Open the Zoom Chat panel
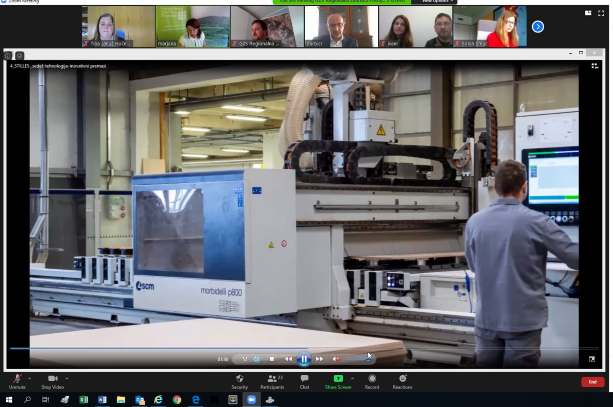Screen dimensions: 613x407 (305, 382)
